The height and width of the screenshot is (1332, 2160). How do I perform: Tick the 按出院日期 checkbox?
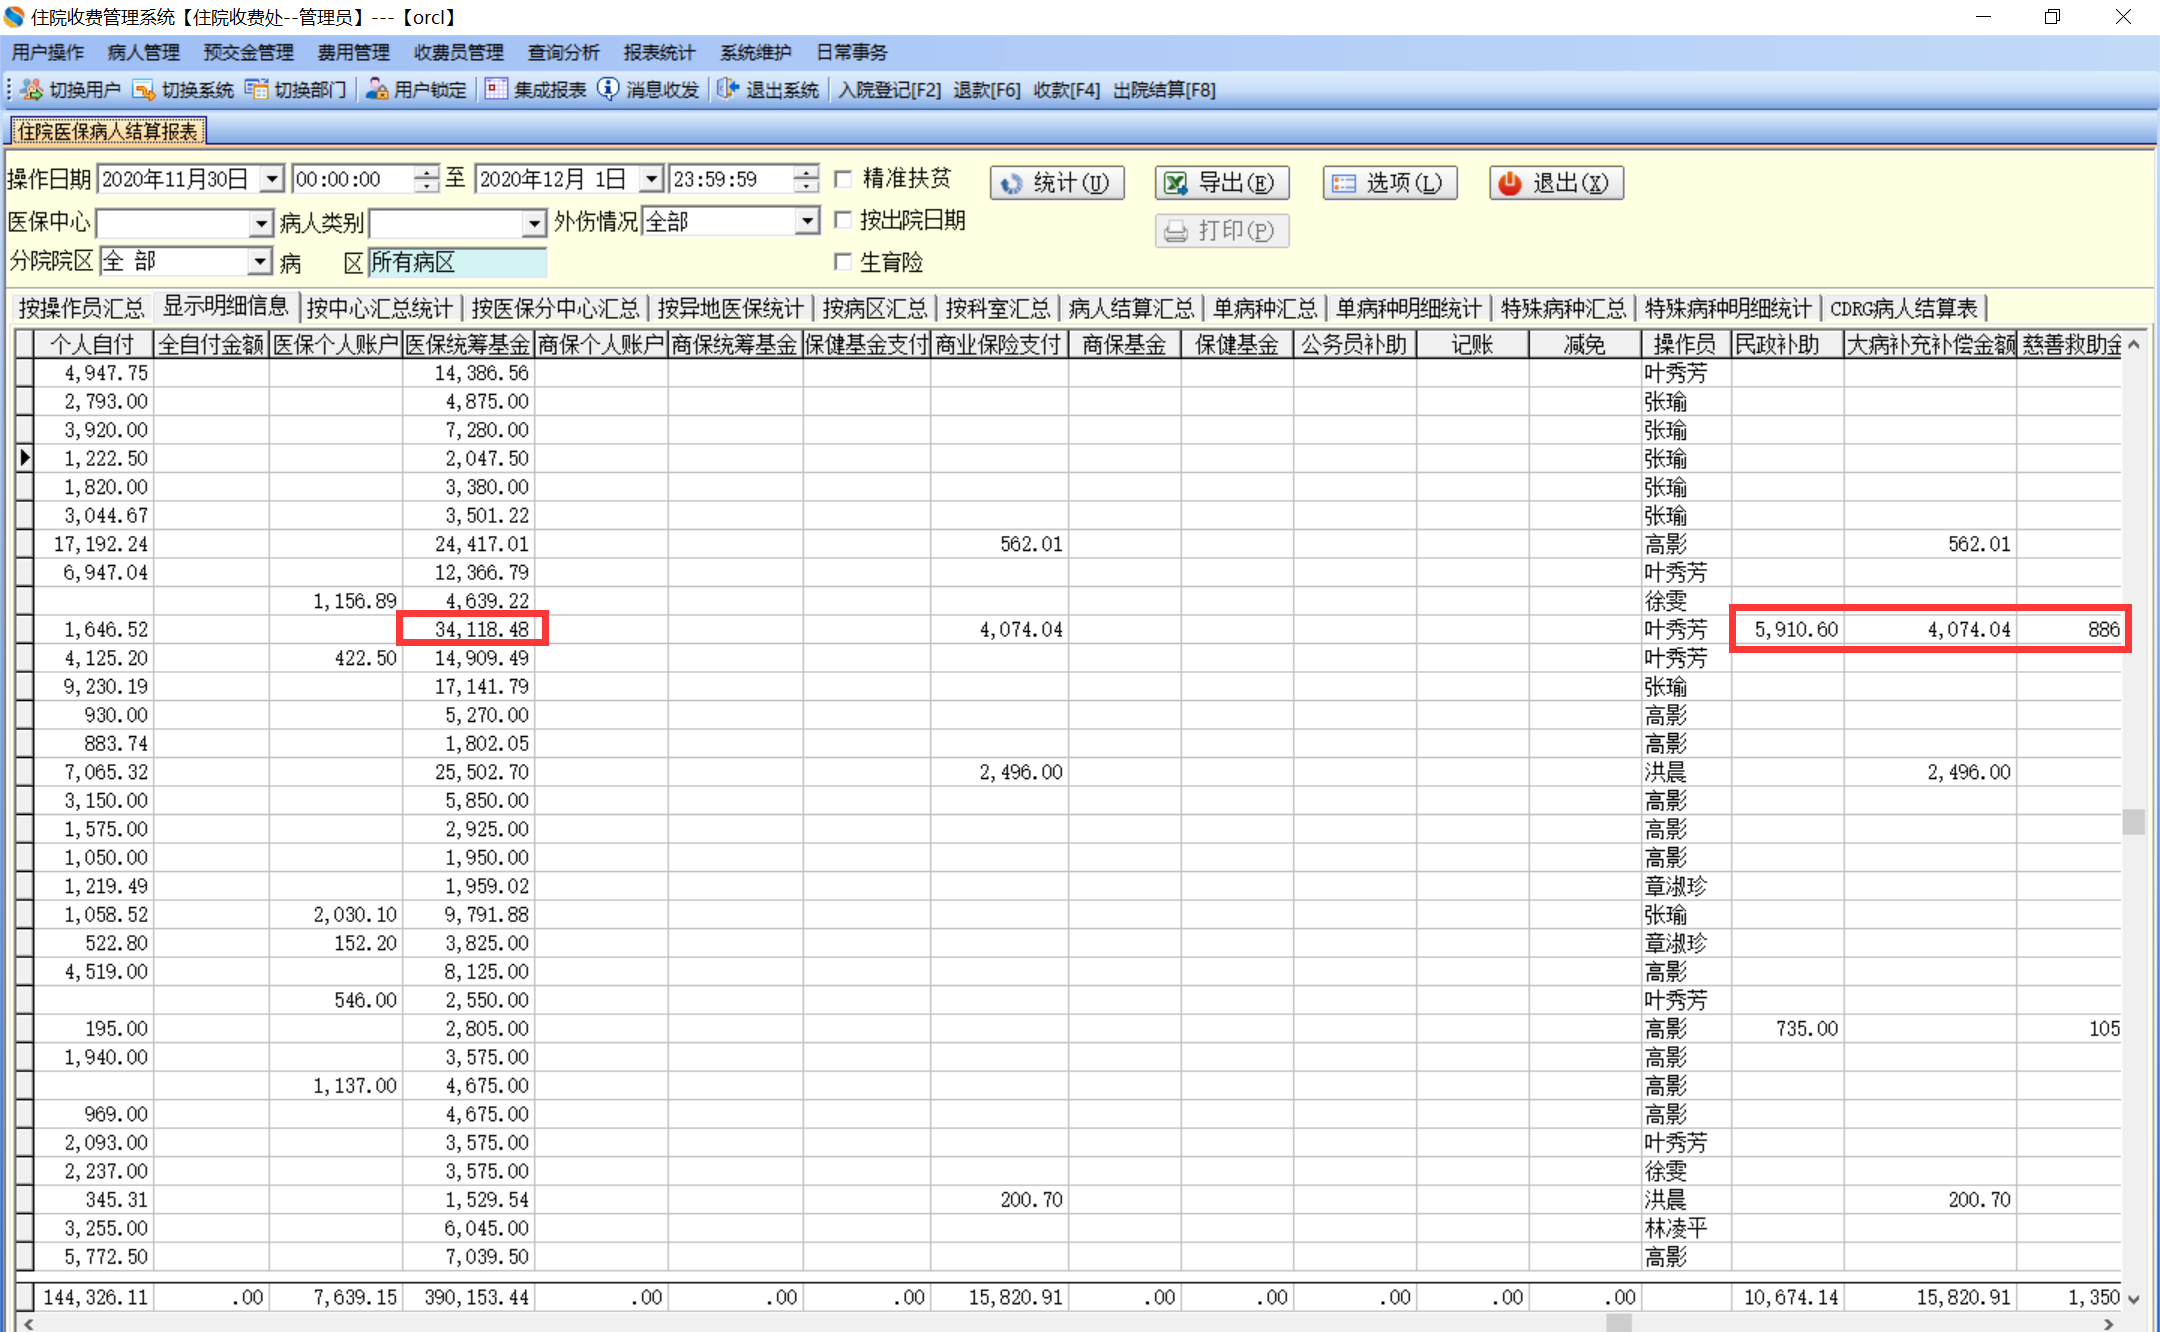coord(843,220)
